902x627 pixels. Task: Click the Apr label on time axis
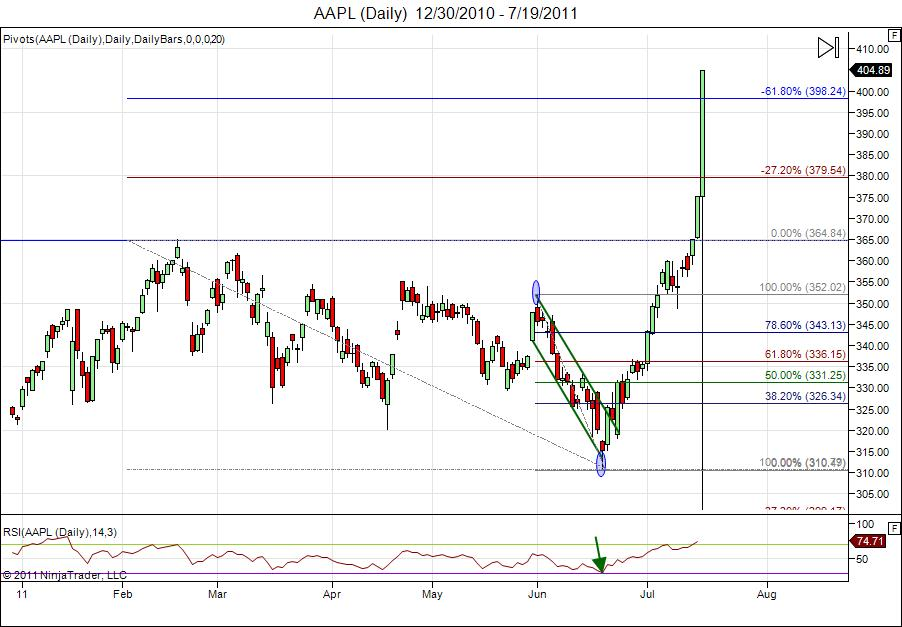click(x=332, y=594)
